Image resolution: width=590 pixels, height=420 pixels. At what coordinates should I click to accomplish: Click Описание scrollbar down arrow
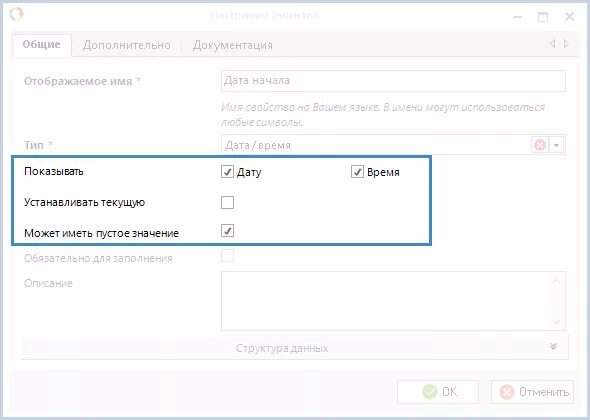557,322
